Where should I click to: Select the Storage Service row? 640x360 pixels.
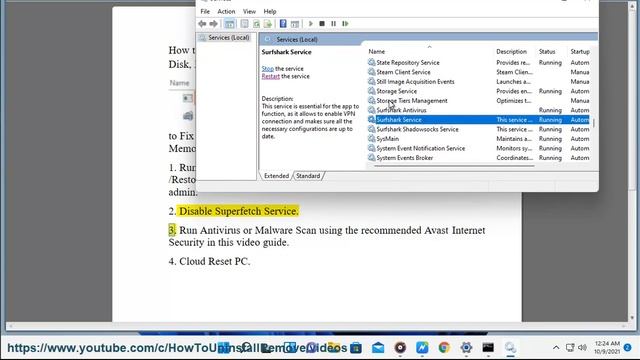click(478, 91)
